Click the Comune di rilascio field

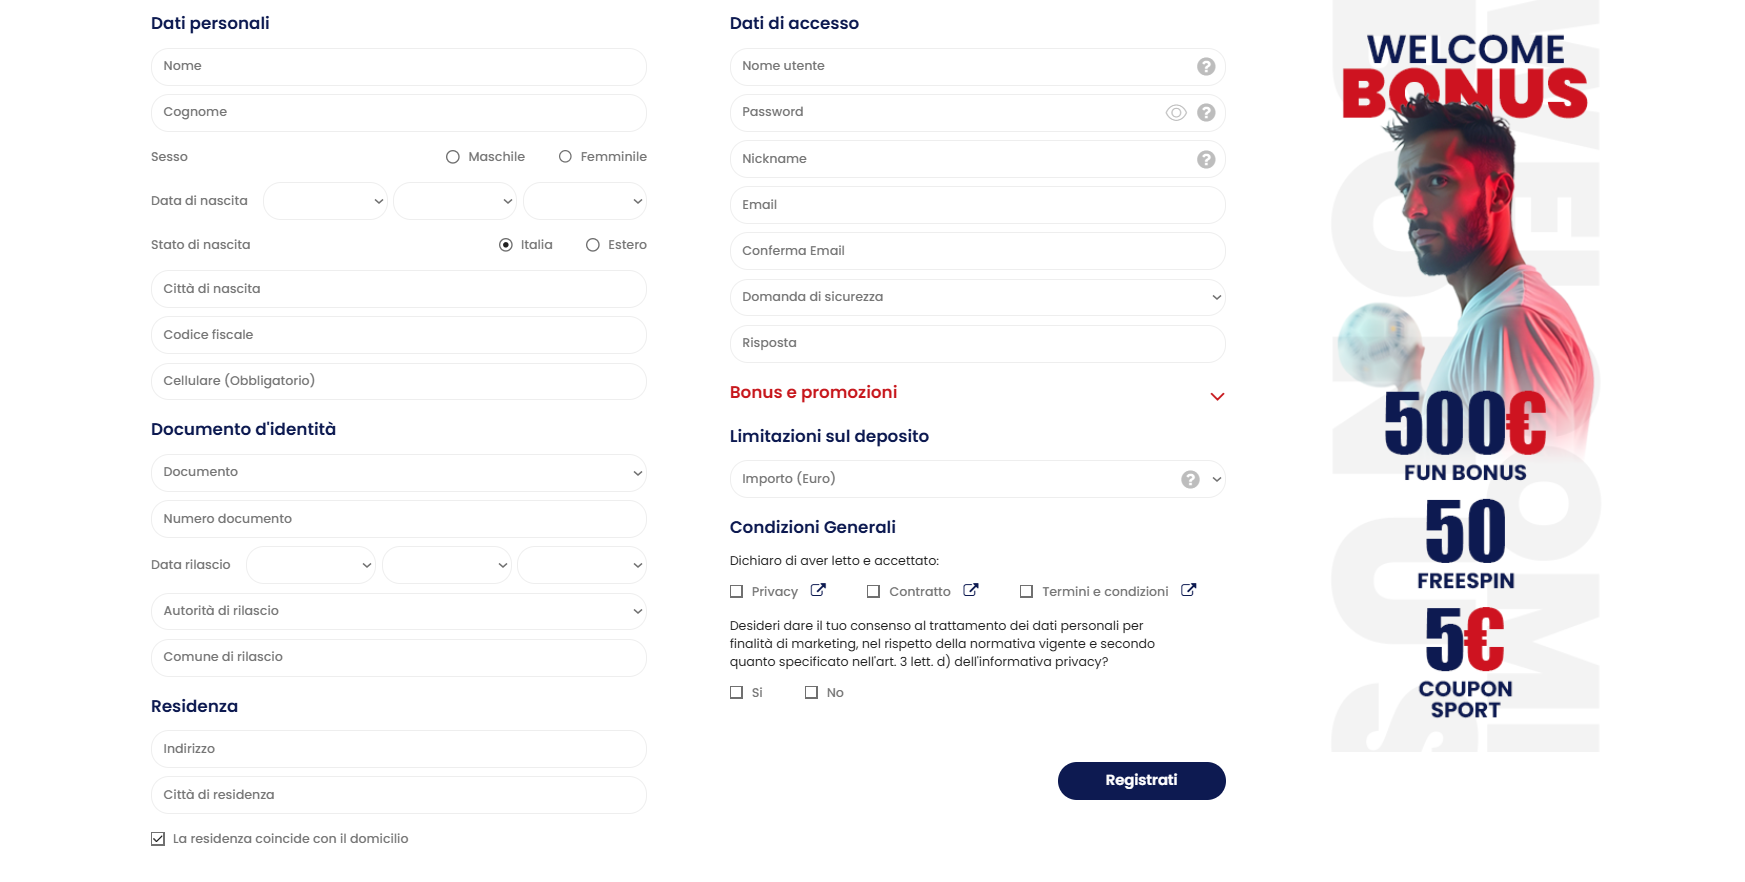399,657
